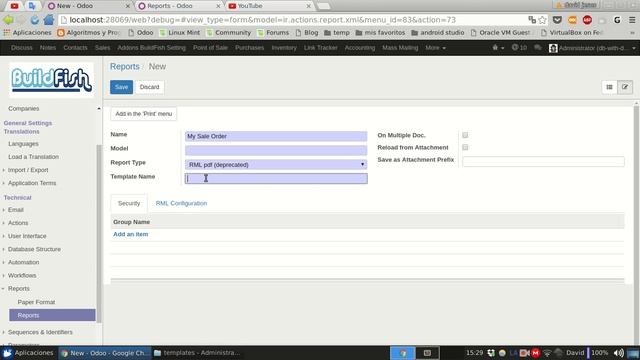Click Add in the 'Print' menu button

[144, 114]
